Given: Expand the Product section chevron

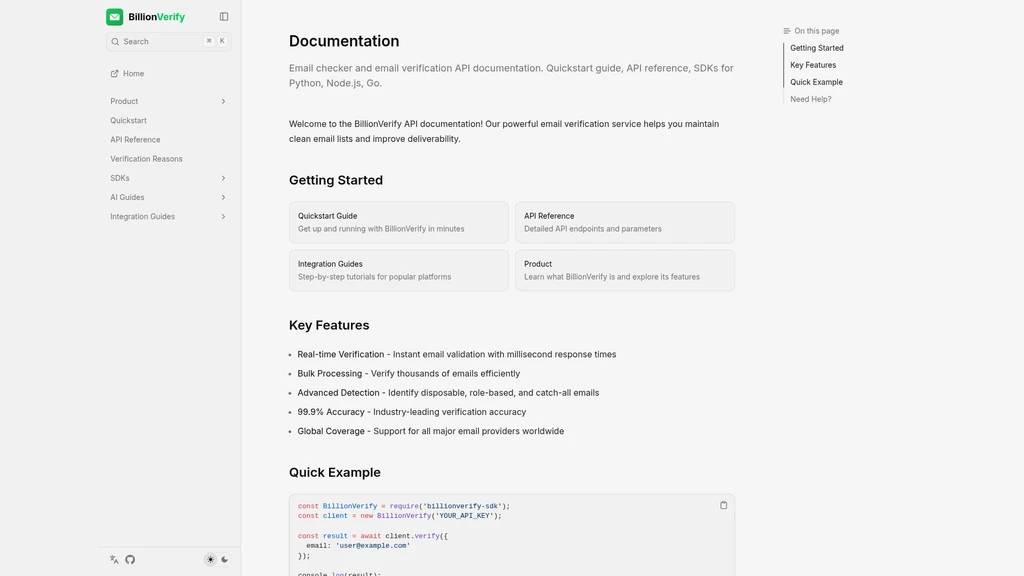Looking at the screenshot, I should (x=223, y=101).
